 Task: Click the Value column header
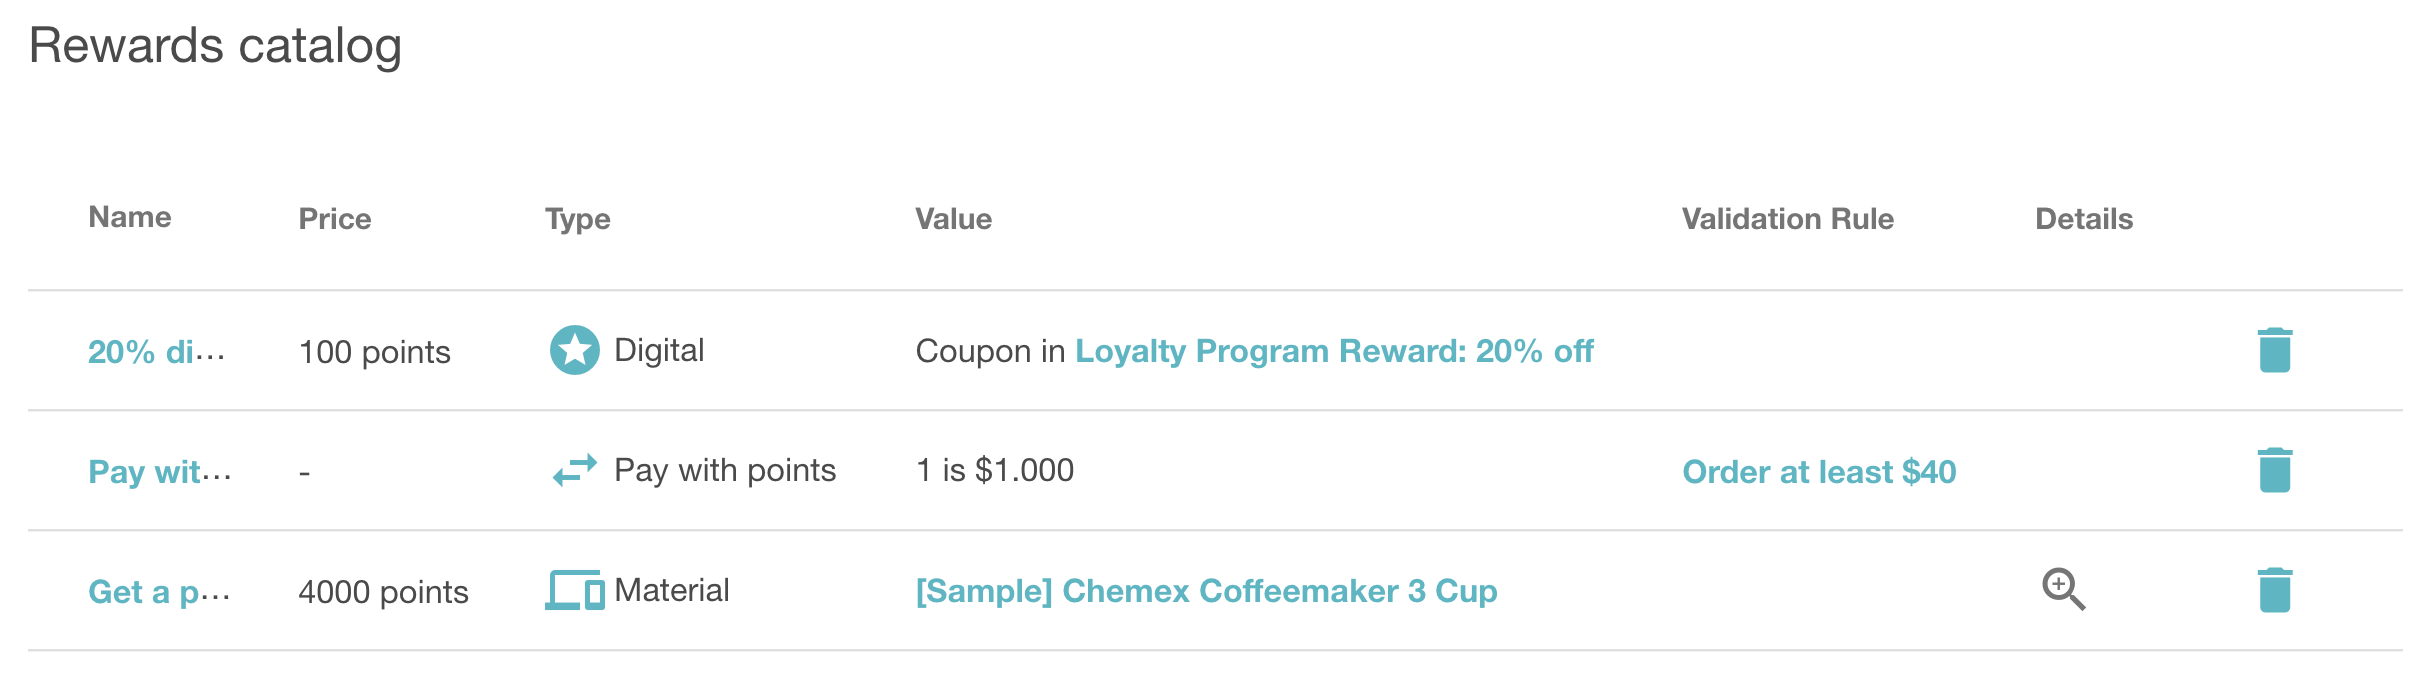coord(954,219)
